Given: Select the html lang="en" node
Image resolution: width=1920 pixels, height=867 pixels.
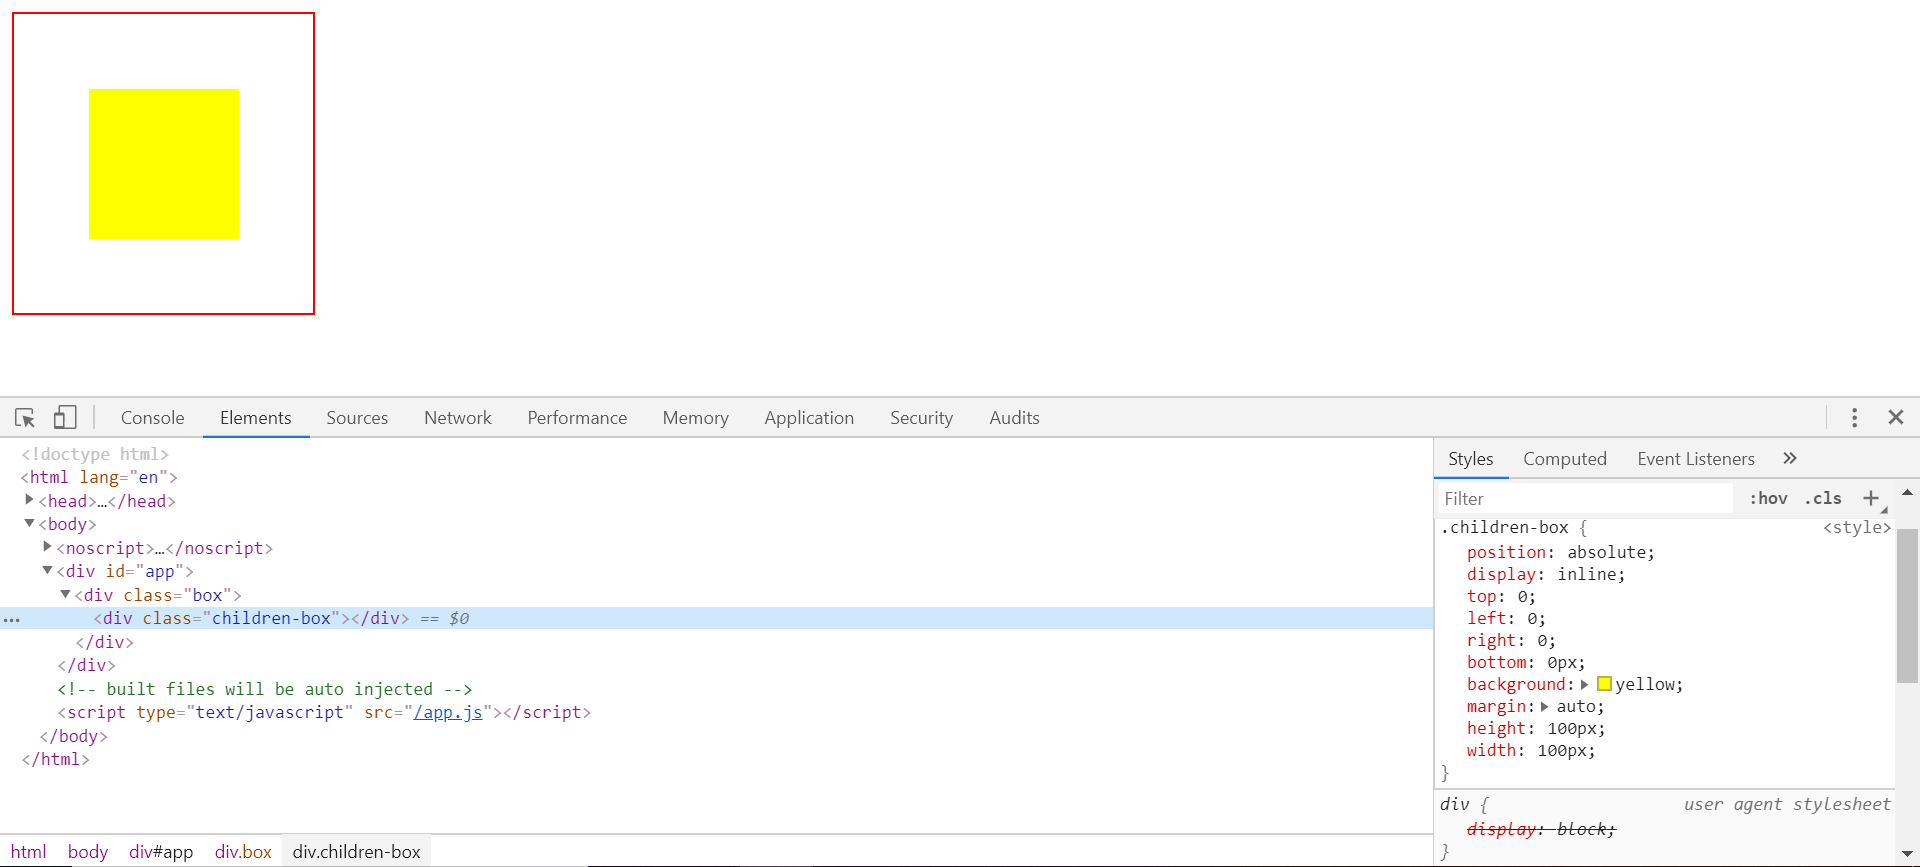Looking at the screenshot, I should click(99, 477).
